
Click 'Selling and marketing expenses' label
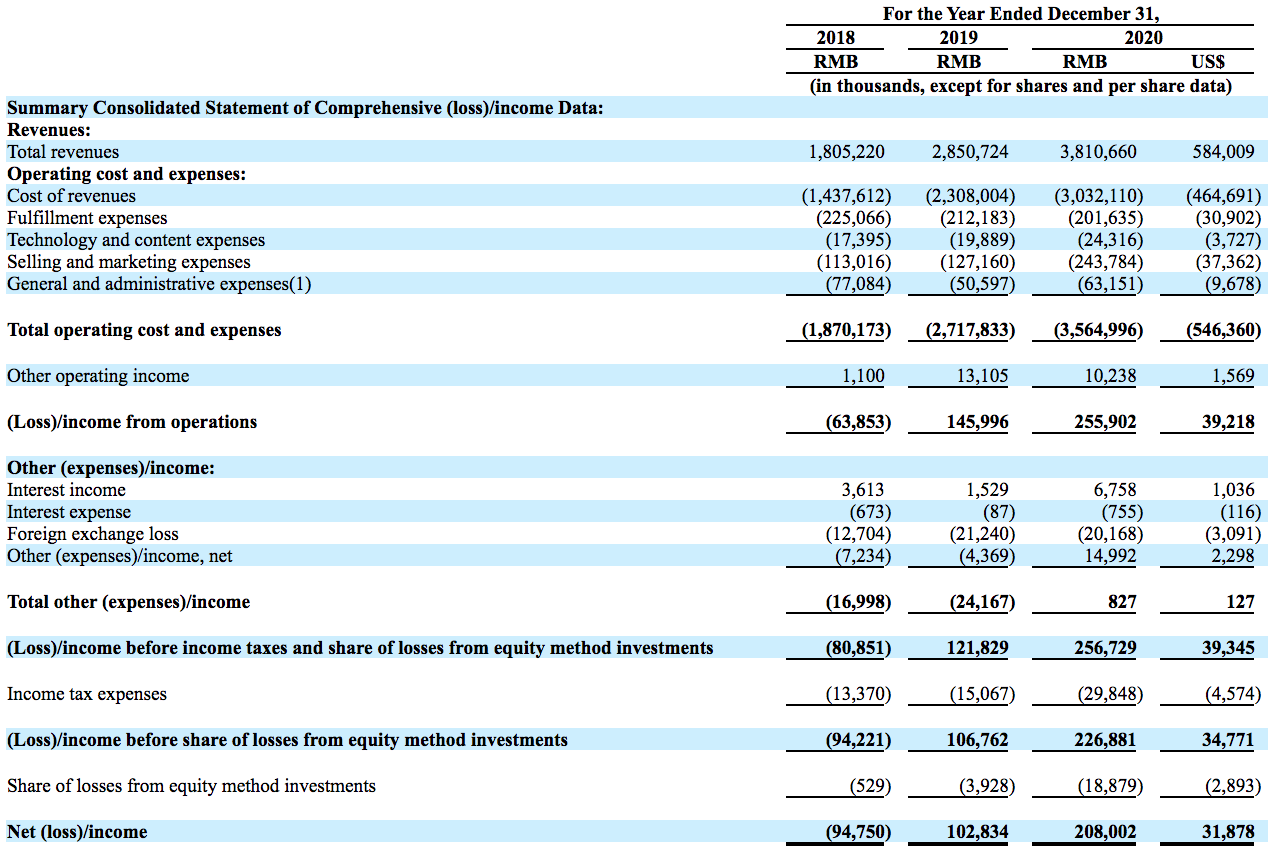point(129,262)
